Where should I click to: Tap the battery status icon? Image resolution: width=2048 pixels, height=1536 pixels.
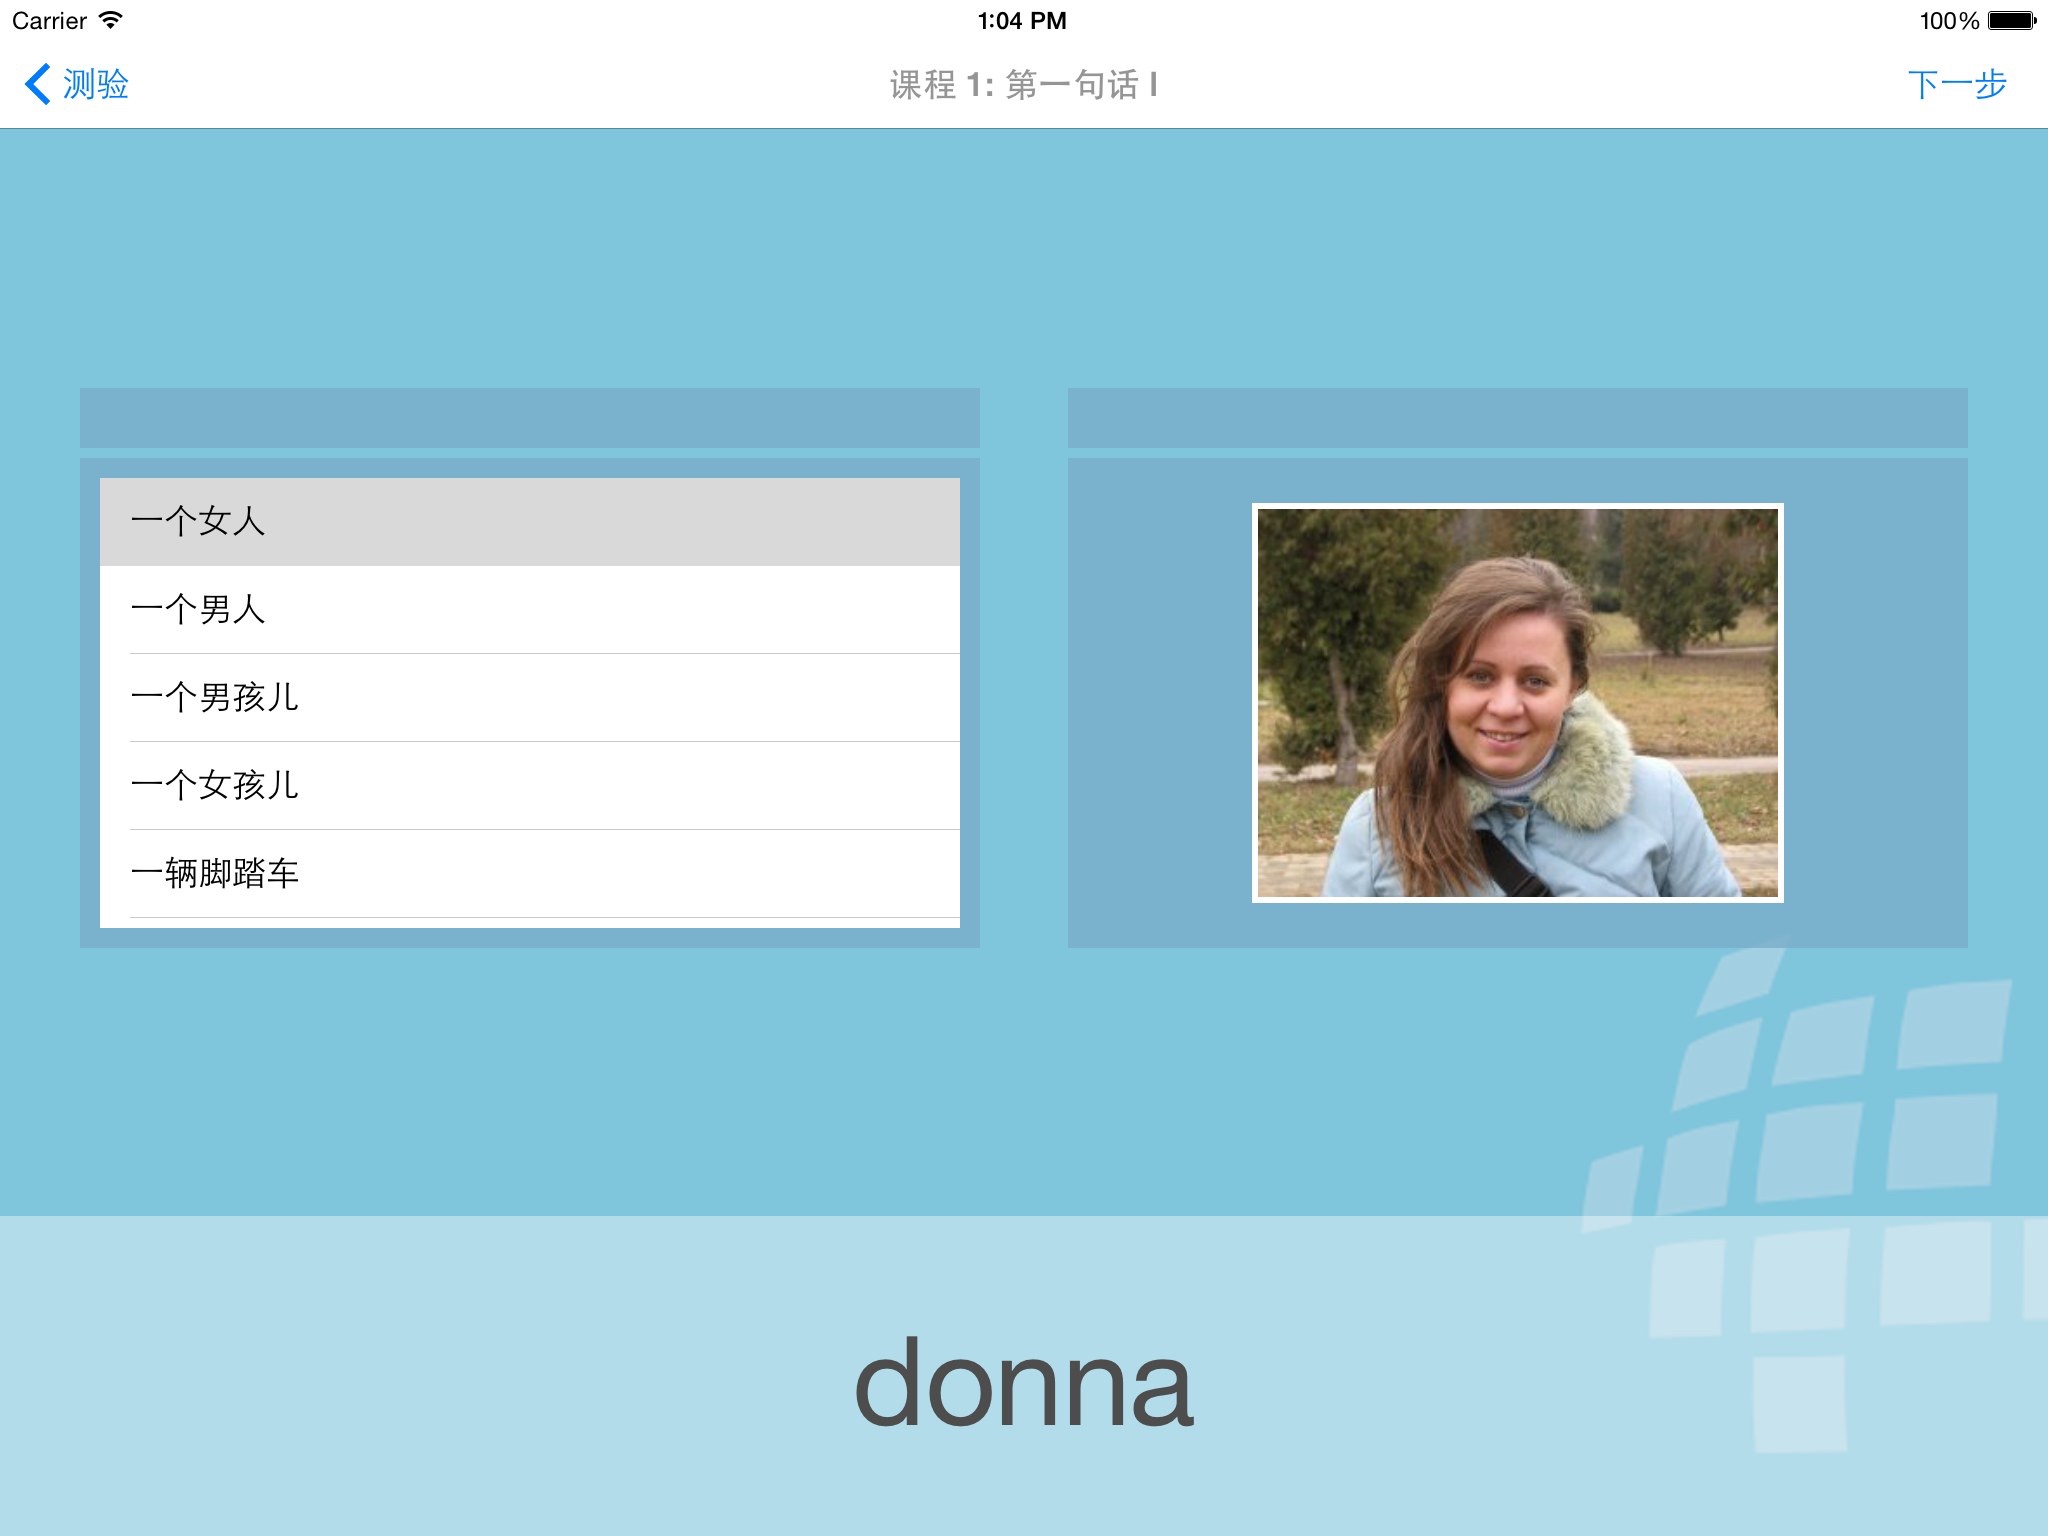point(2011,20)
